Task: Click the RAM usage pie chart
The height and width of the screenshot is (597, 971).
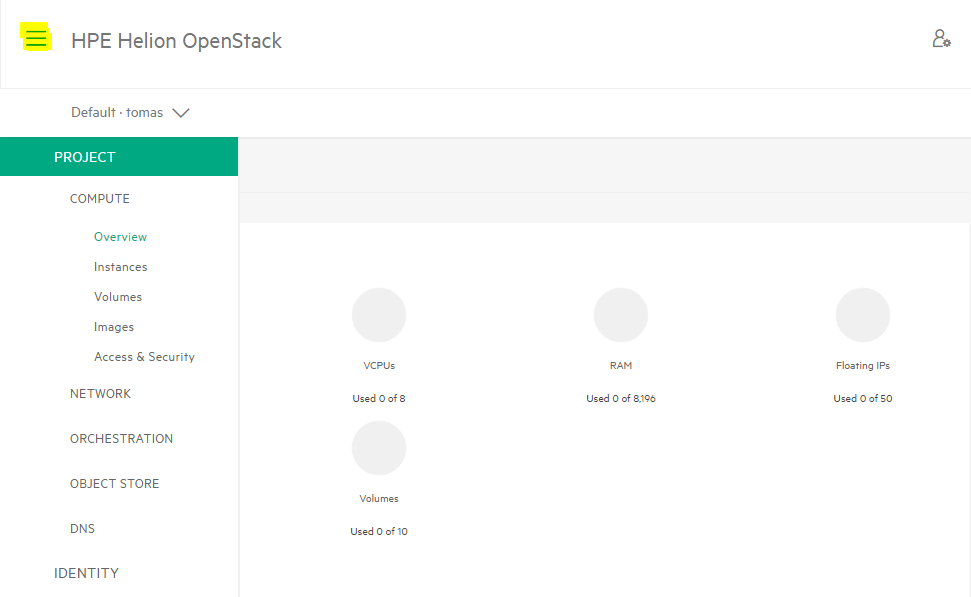Action: coord(621,315)
